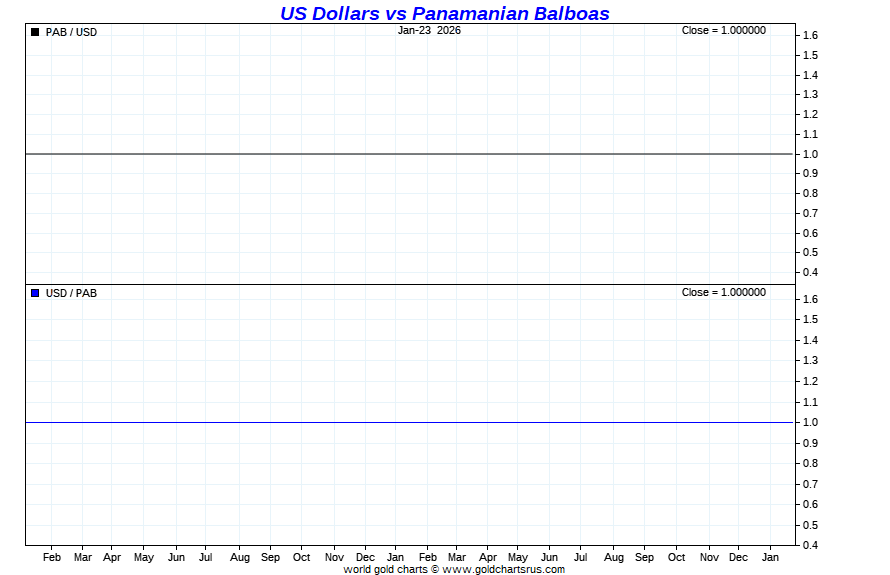Click the Jan-23 2026 date label
This screenshot has width=890, height=575.
[x=429, y=30]
